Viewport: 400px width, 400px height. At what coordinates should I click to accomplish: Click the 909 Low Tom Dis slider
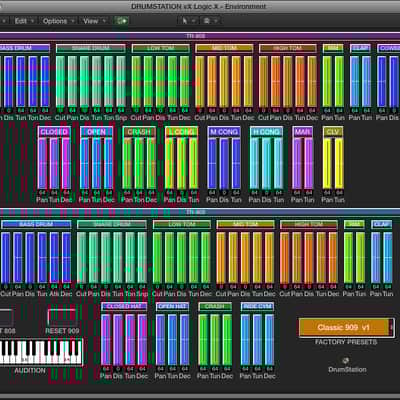click(181, 257)
